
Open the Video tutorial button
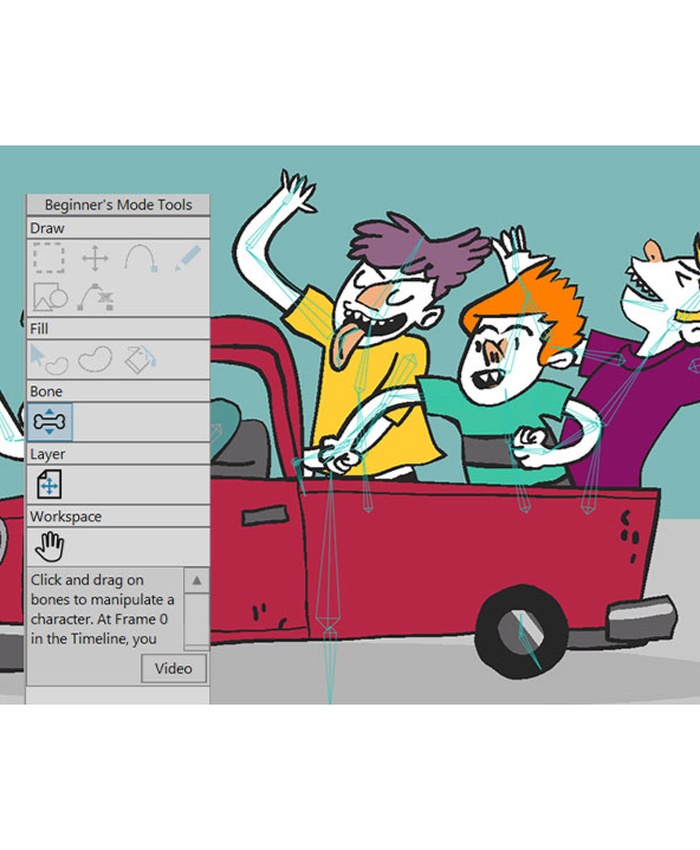coord(173,668)
